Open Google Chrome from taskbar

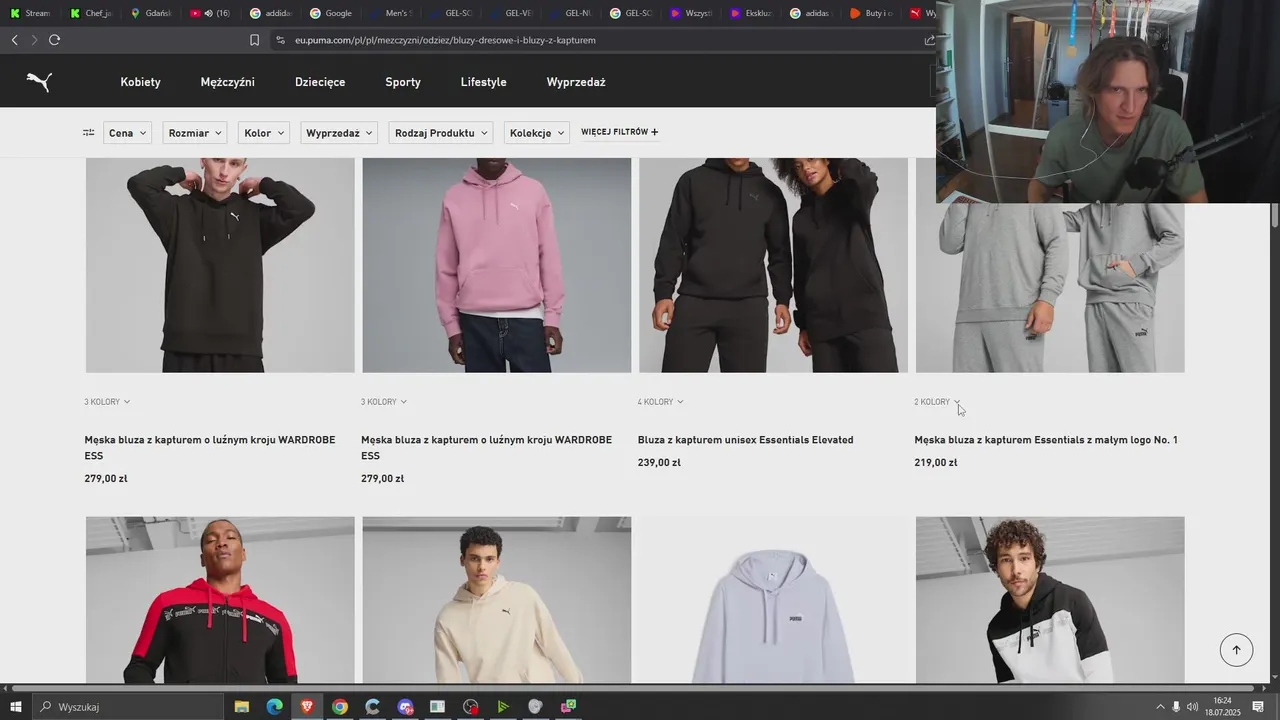(x=340, y=707)
